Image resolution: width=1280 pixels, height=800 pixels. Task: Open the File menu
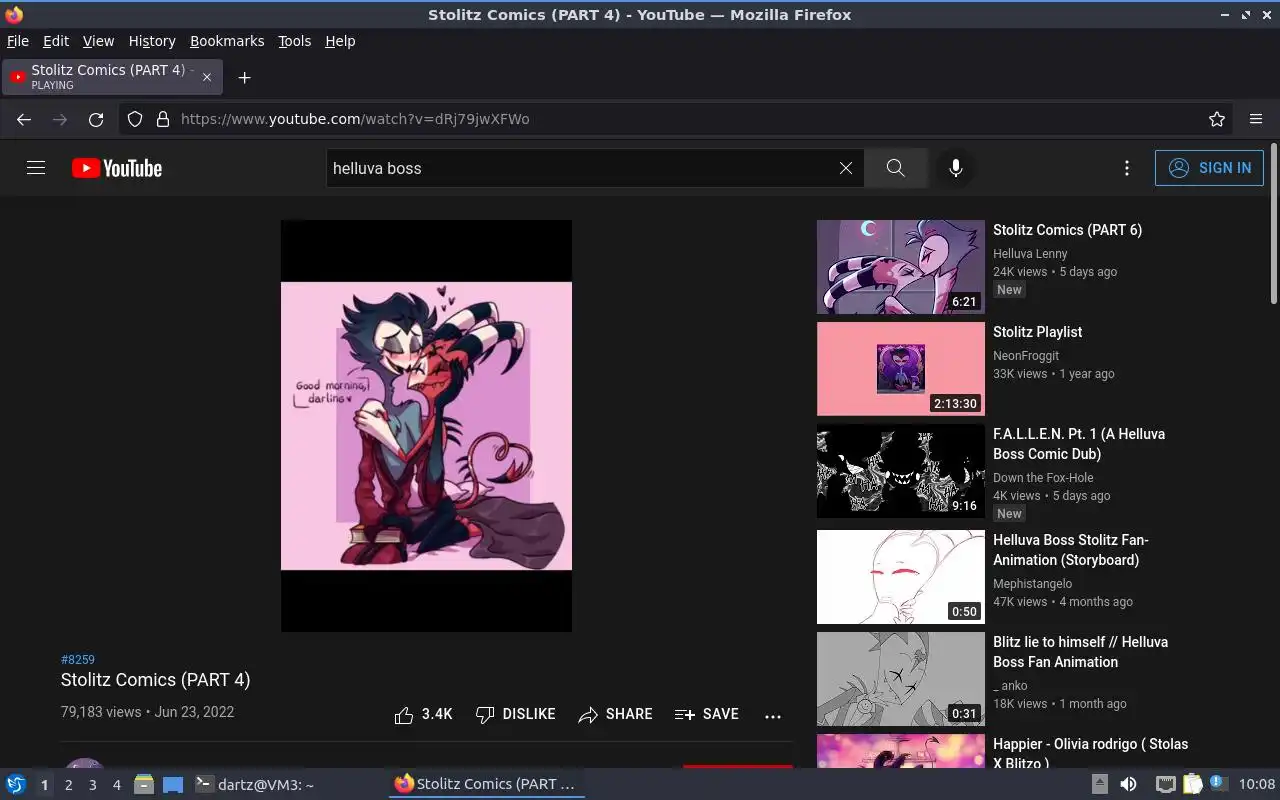(18, 41)
